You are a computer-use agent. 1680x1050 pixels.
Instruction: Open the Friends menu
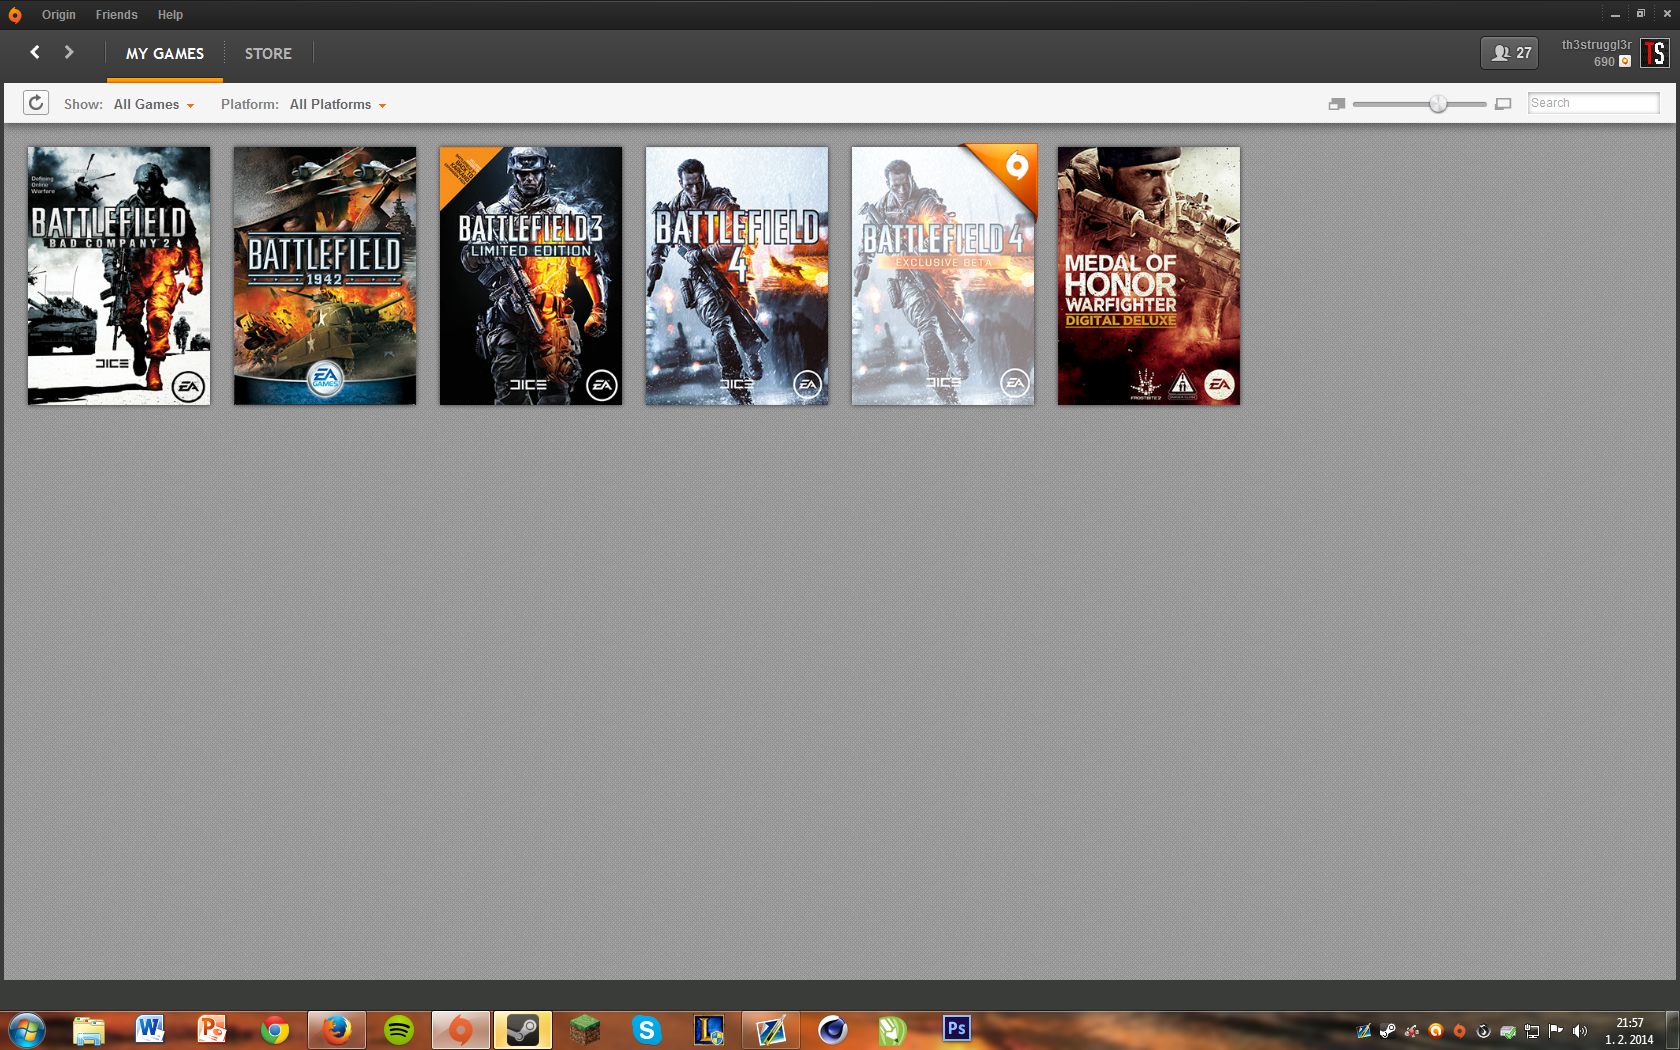click(117, 15)
